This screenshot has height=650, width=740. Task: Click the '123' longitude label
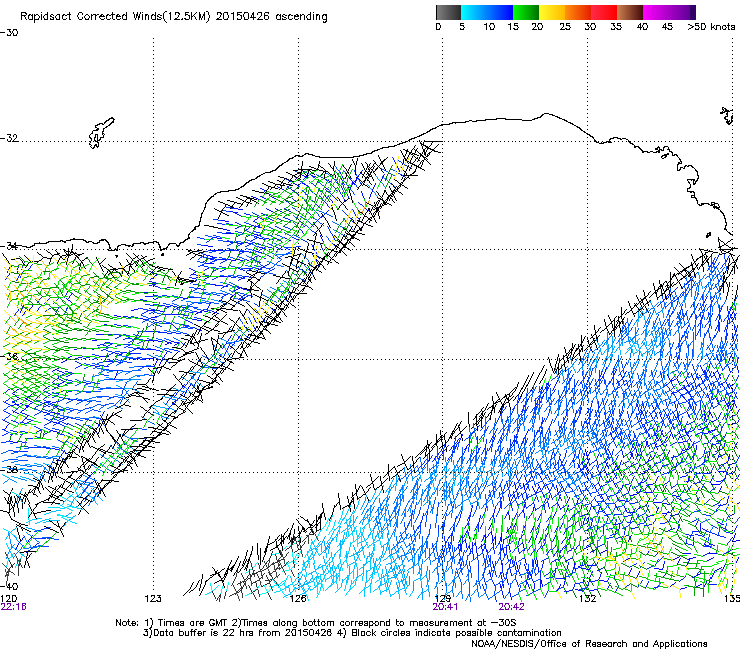[x=153, y=599]
